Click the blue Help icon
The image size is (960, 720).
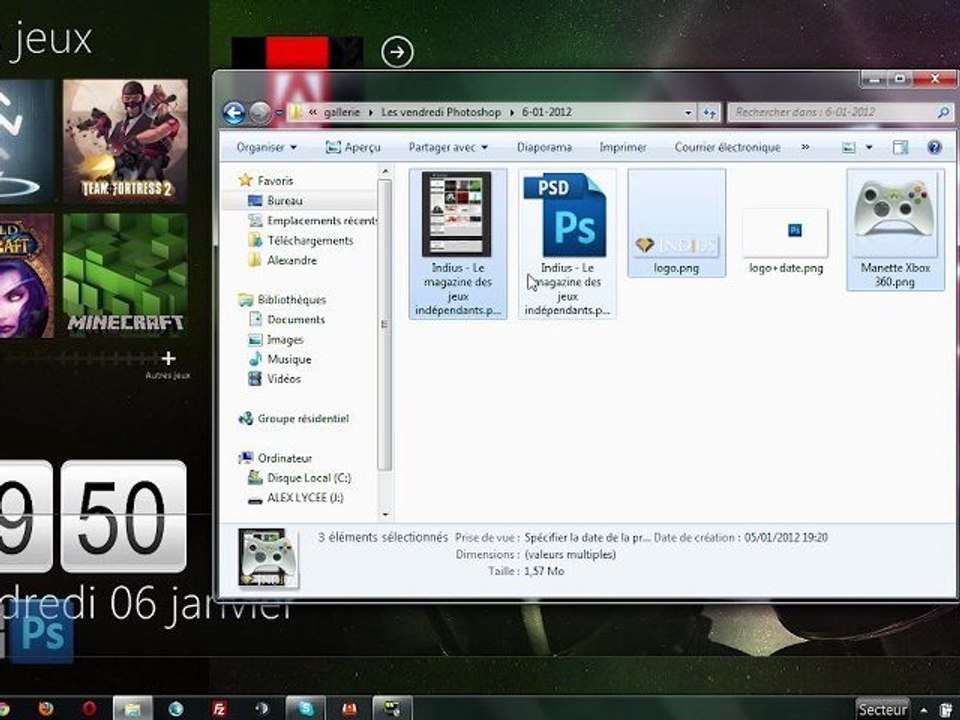[934, 148]
